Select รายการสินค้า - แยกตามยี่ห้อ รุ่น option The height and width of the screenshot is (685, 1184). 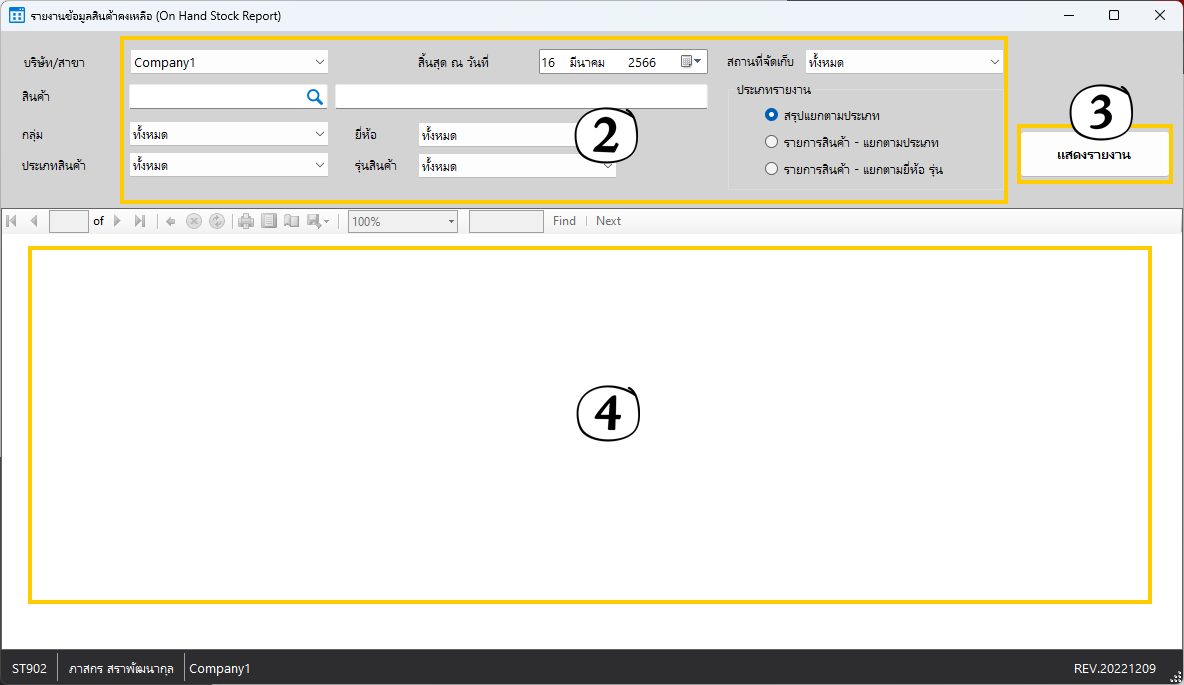[771, 169]
